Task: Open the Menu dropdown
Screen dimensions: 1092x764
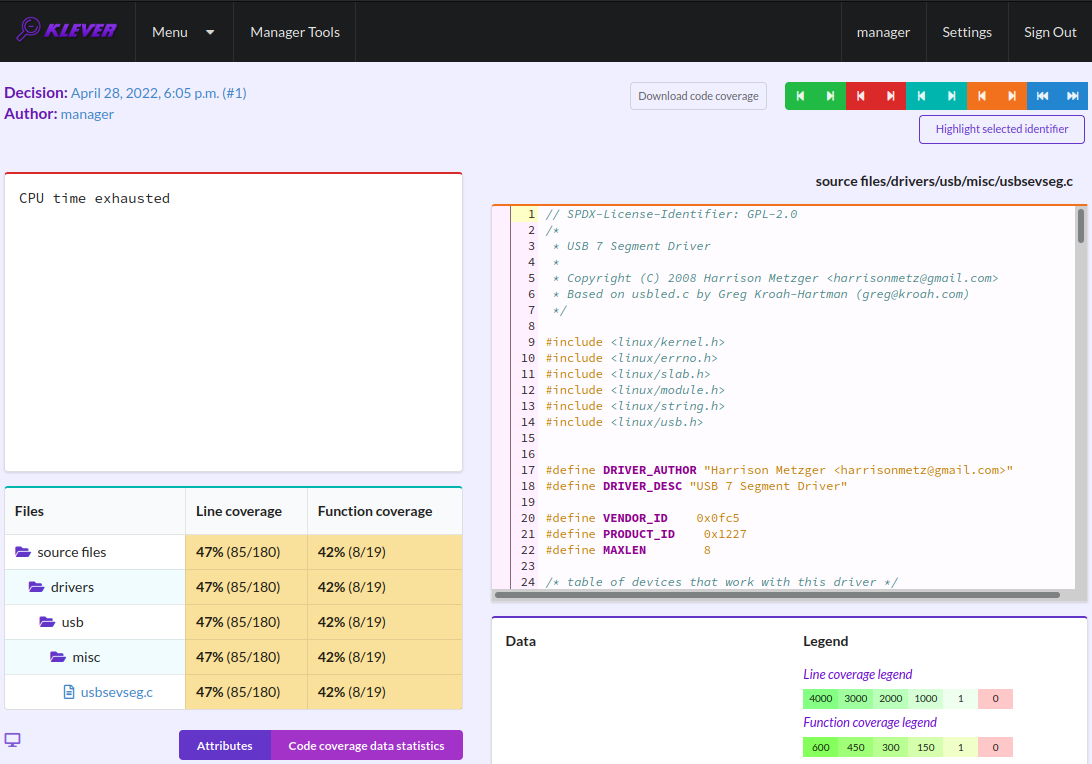Action: (183, 32)
